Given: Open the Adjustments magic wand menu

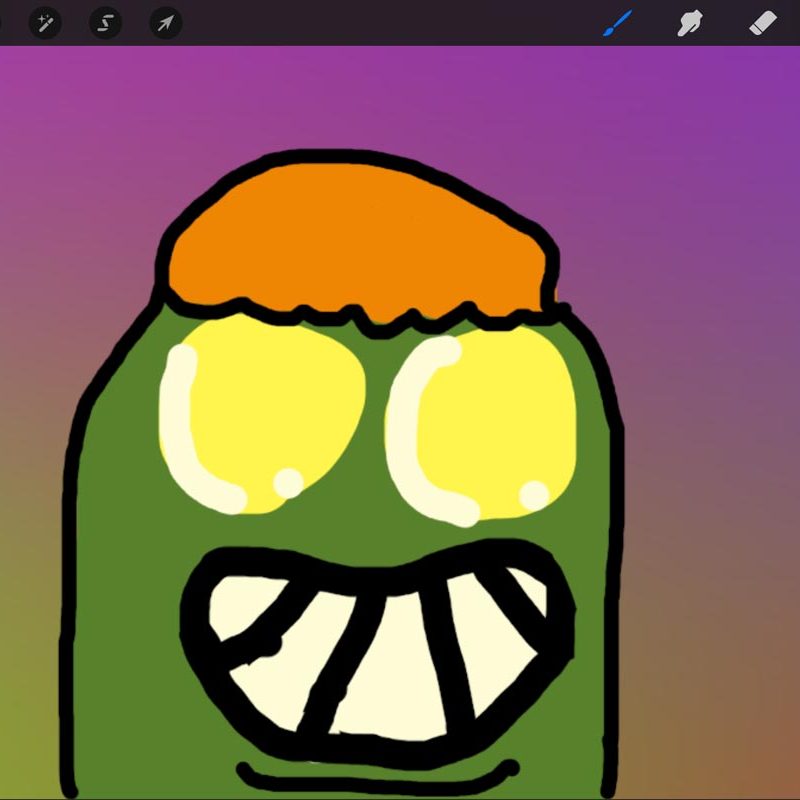Looking at the screenshot, I should point(45,22).
